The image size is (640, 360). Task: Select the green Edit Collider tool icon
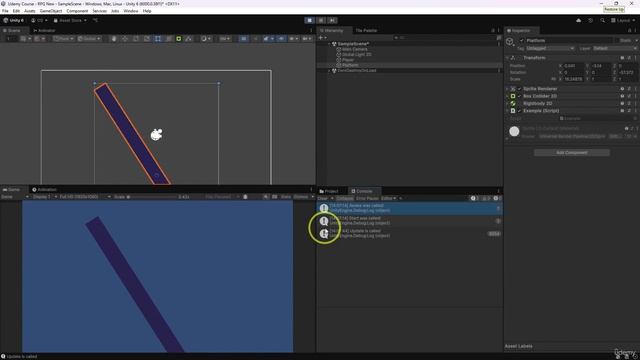click(x=178, y=39)
